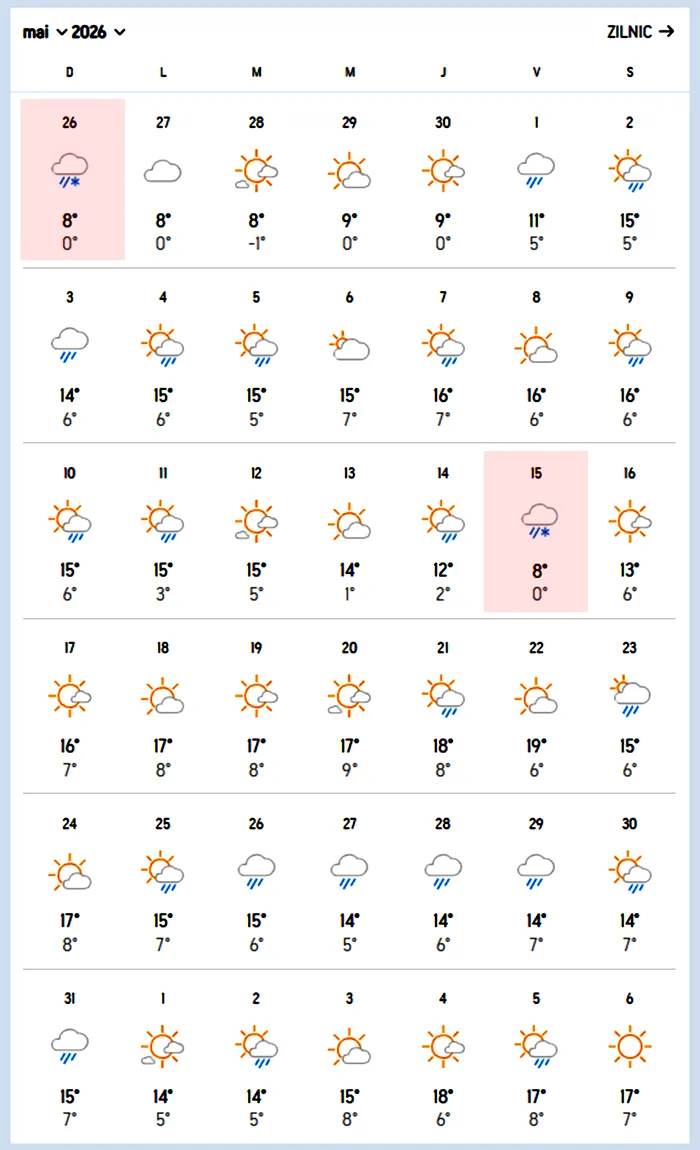Expand the 2026 year selector

[99, 32]
